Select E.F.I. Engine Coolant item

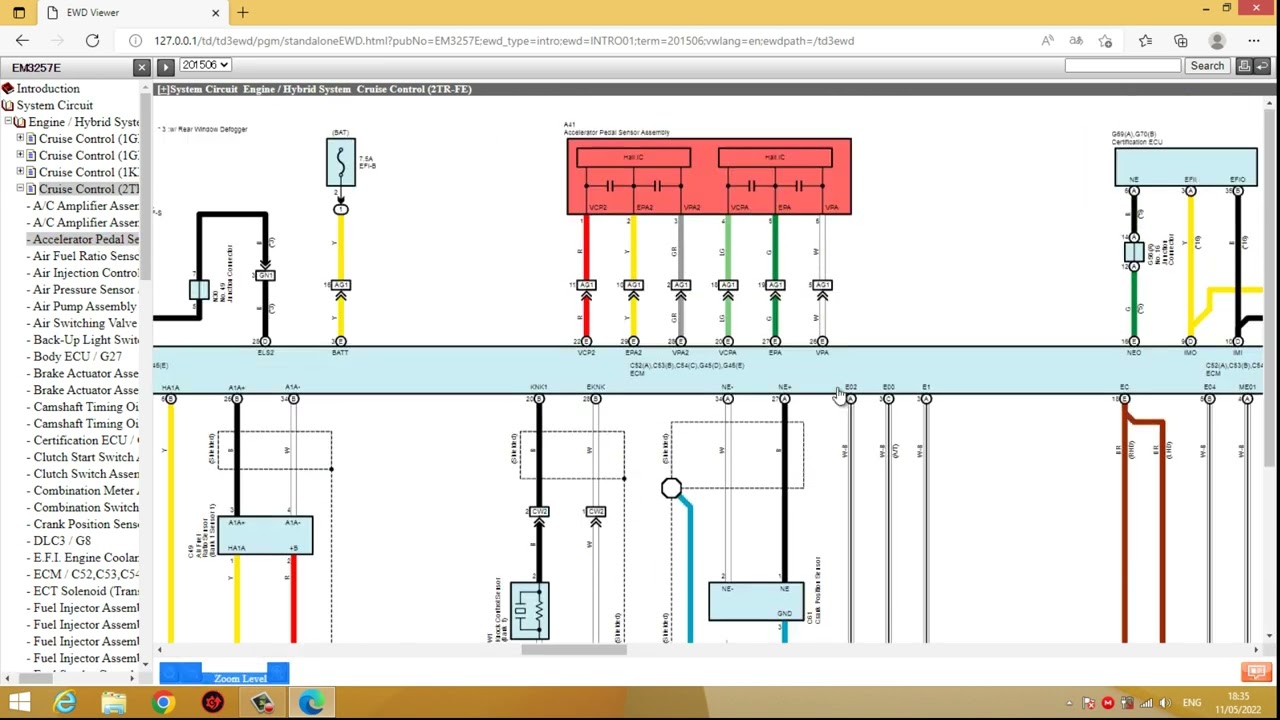[x=85, y=558]
